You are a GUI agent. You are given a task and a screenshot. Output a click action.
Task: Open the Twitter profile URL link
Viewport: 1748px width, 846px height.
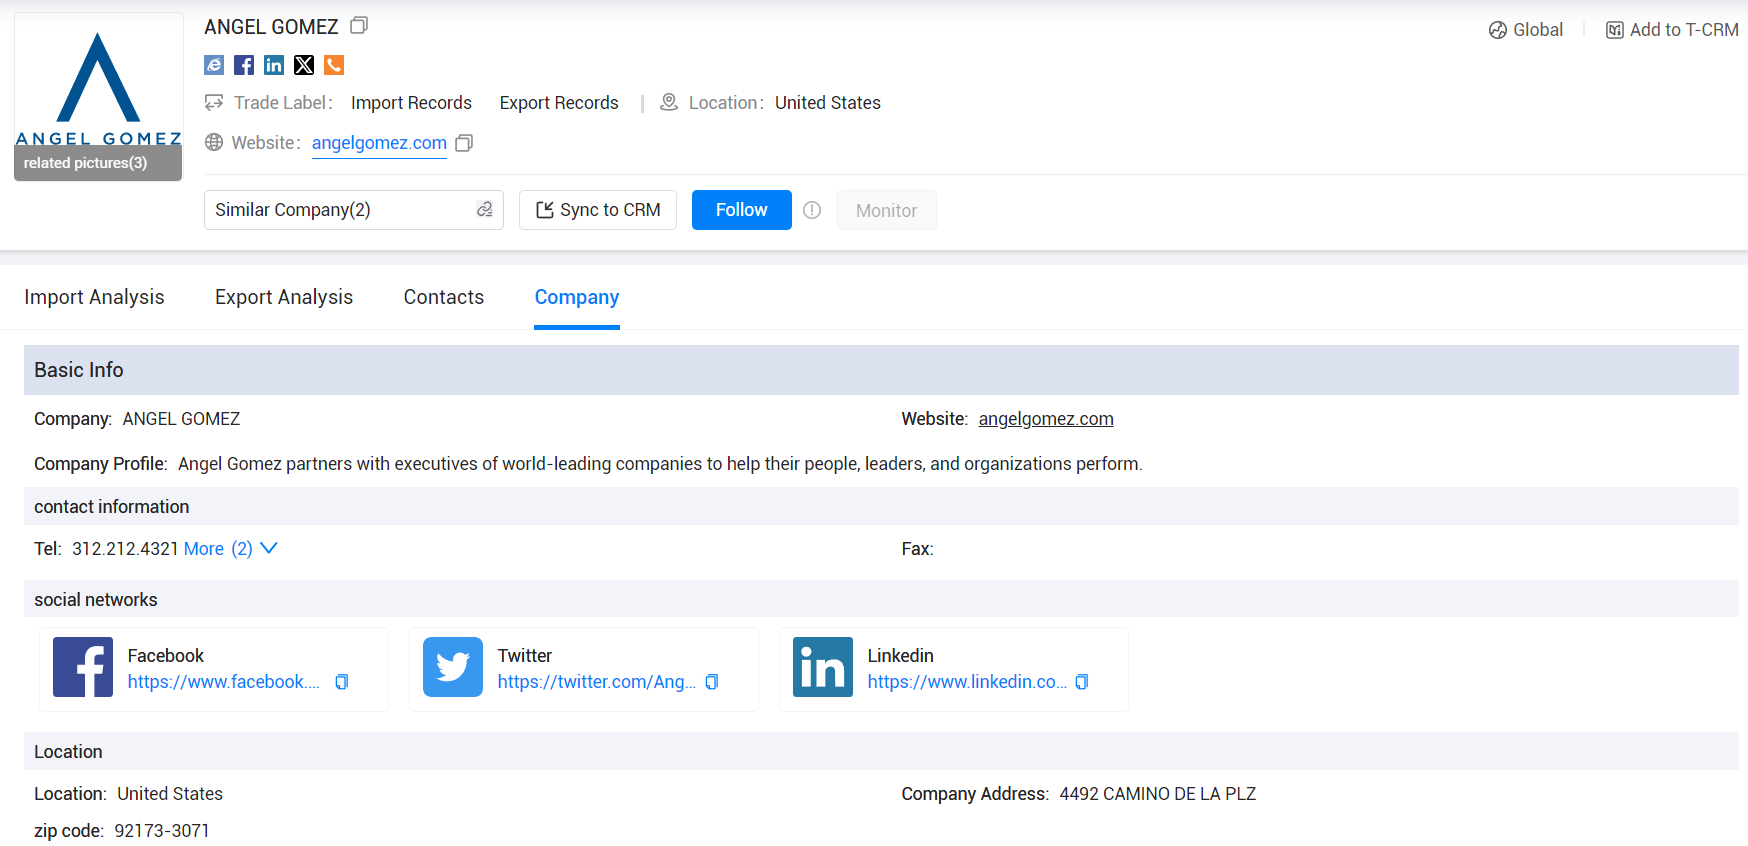click(x=597, y=682)
